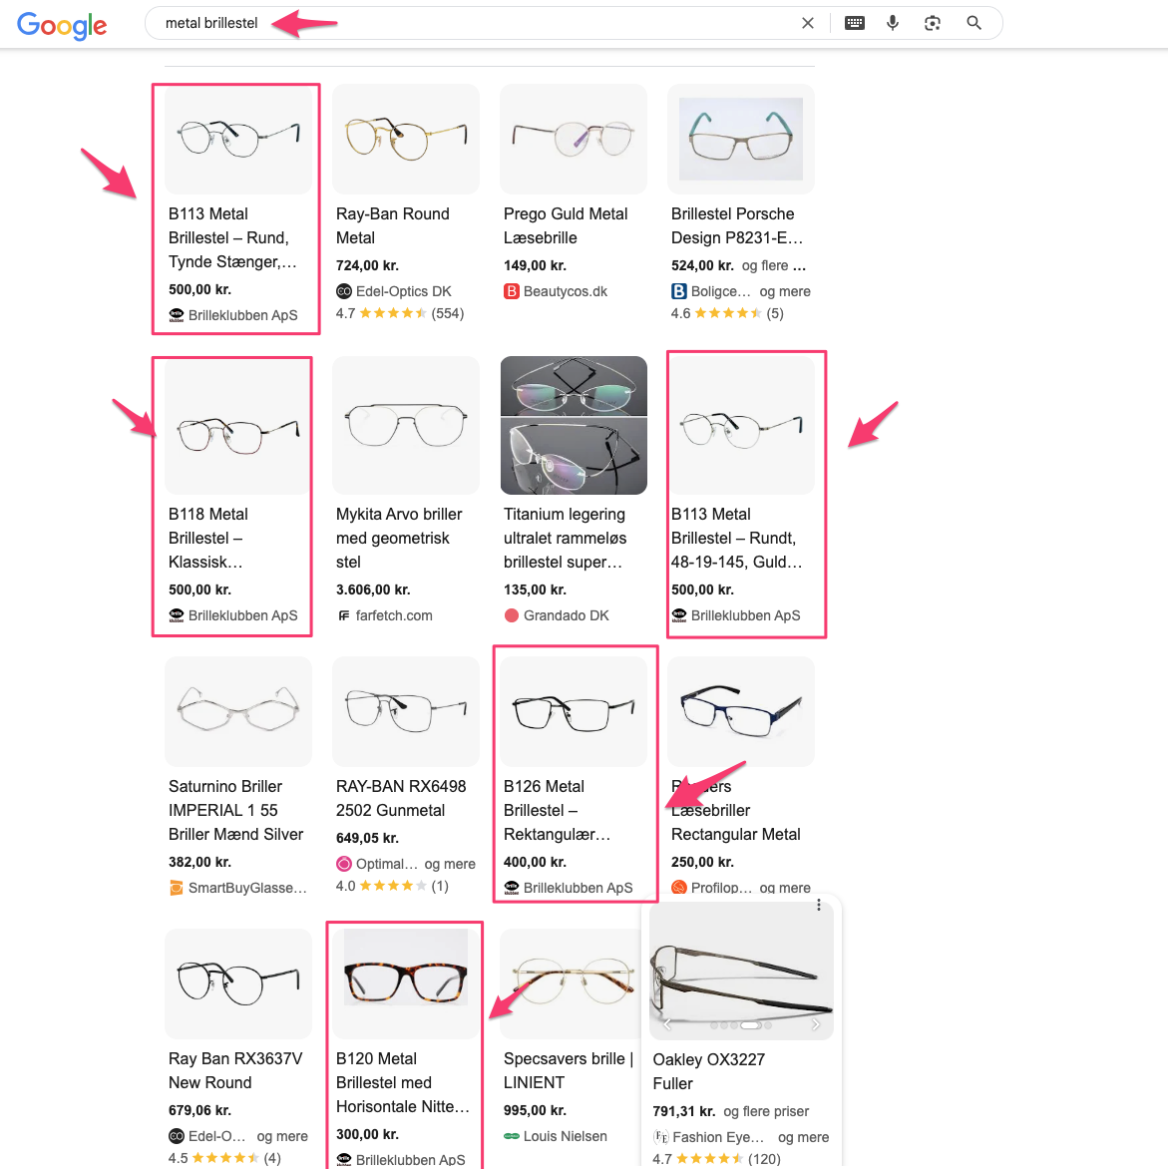This screenshot has width=1168, height=1169.
Task: Click 'Oakley OX3227 Fuller' title
Action: coord(709,1071)
